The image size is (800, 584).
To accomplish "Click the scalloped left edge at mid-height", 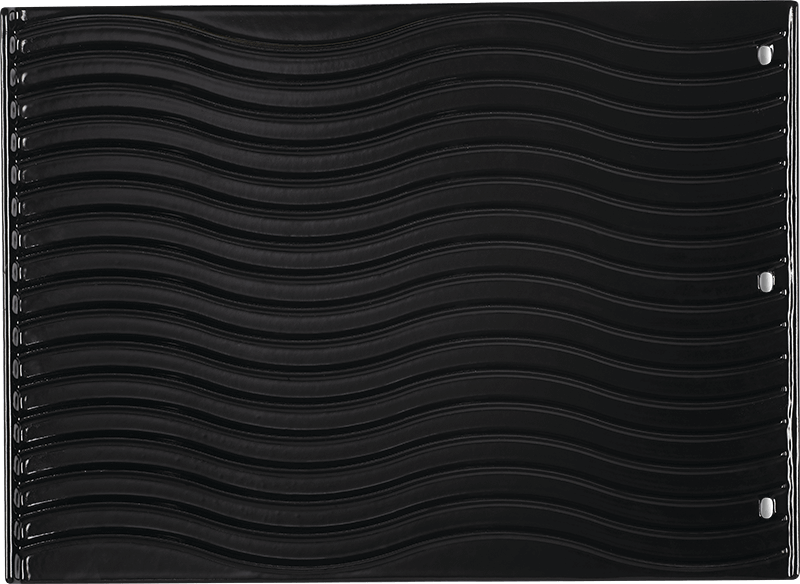I will (x=17, y=292).
